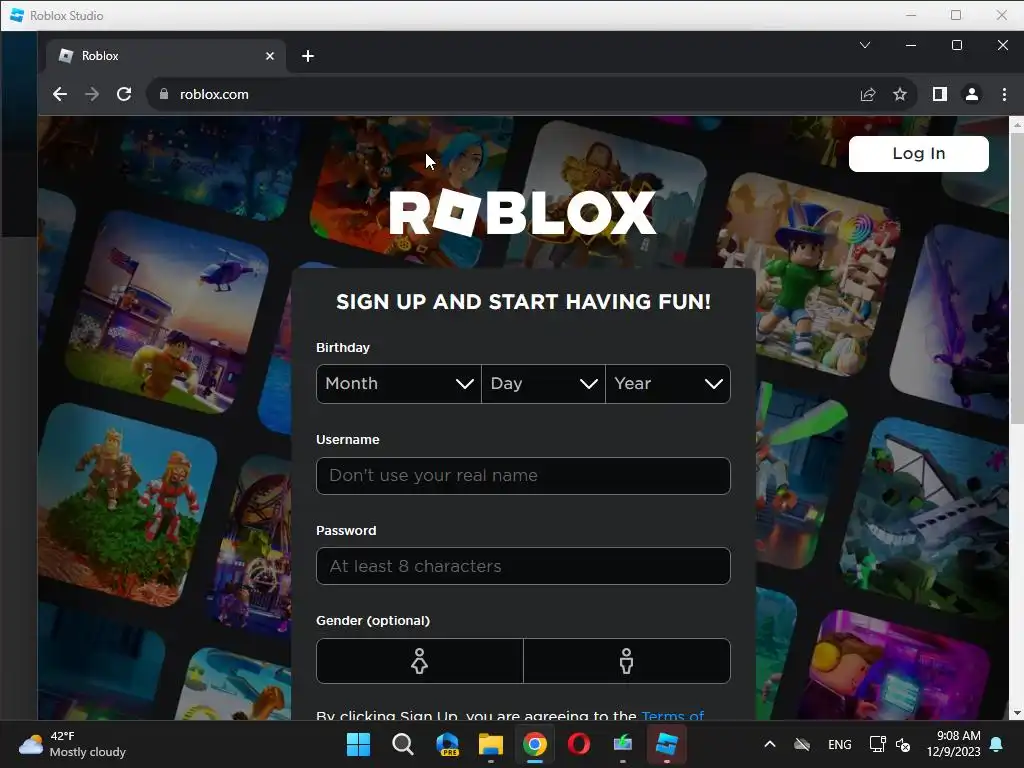The height and width of the screenshot is (768, 1024).
Task: Go back using the browser back arrow
Action: 59,94
